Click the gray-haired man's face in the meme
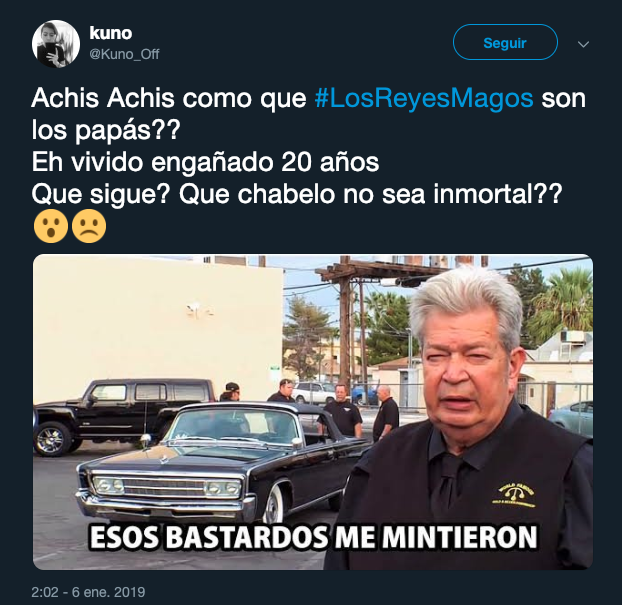The height and width of the screenshot is (605, 622). pos(468,365)
